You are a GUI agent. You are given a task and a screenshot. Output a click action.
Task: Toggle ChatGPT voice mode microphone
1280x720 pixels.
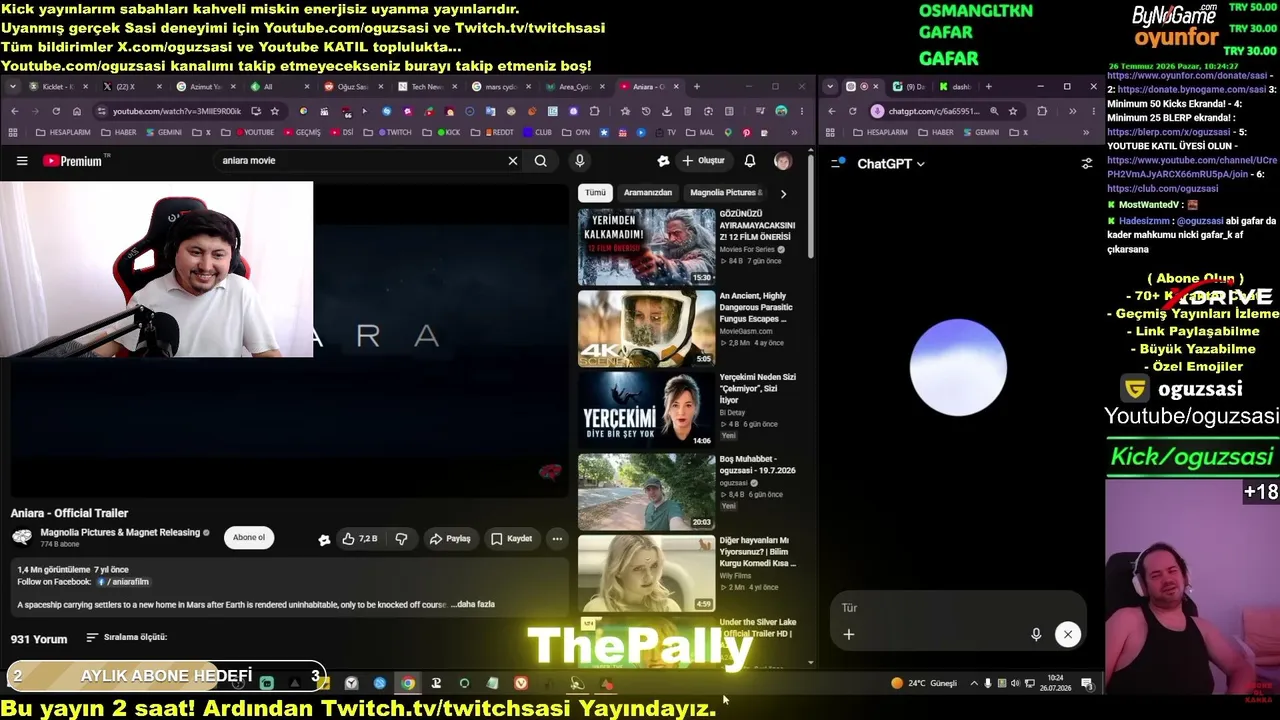click(x=1036, y=634)
